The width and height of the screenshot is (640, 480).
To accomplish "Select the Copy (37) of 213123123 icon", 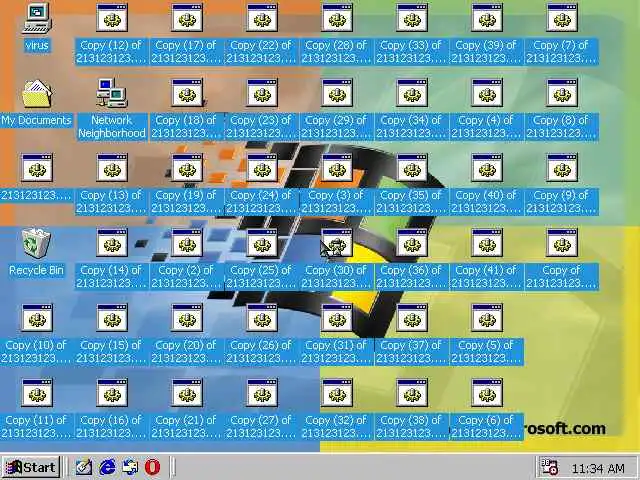I will click(x=412, y=318).
